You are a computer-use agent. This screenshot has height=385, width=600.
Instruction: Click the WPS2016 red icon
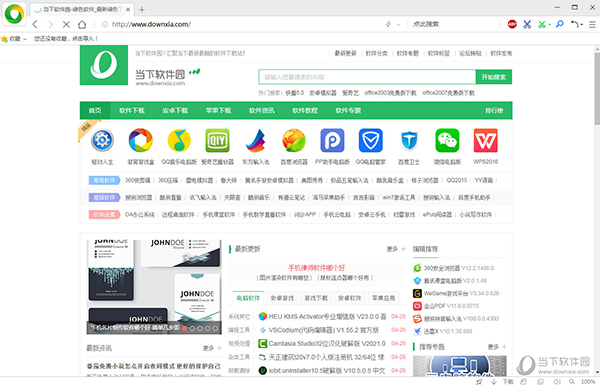pos(486,140)
